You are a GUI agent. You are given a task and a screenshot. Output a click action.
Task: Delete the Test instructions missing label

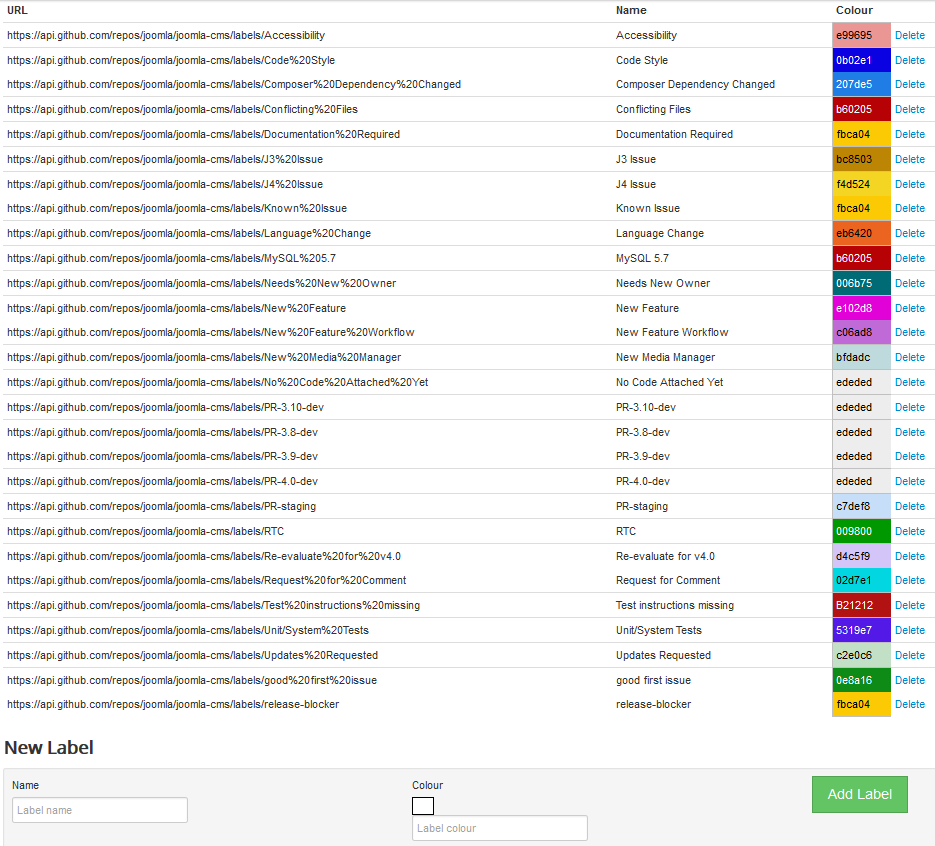click(x=909, y=605)
